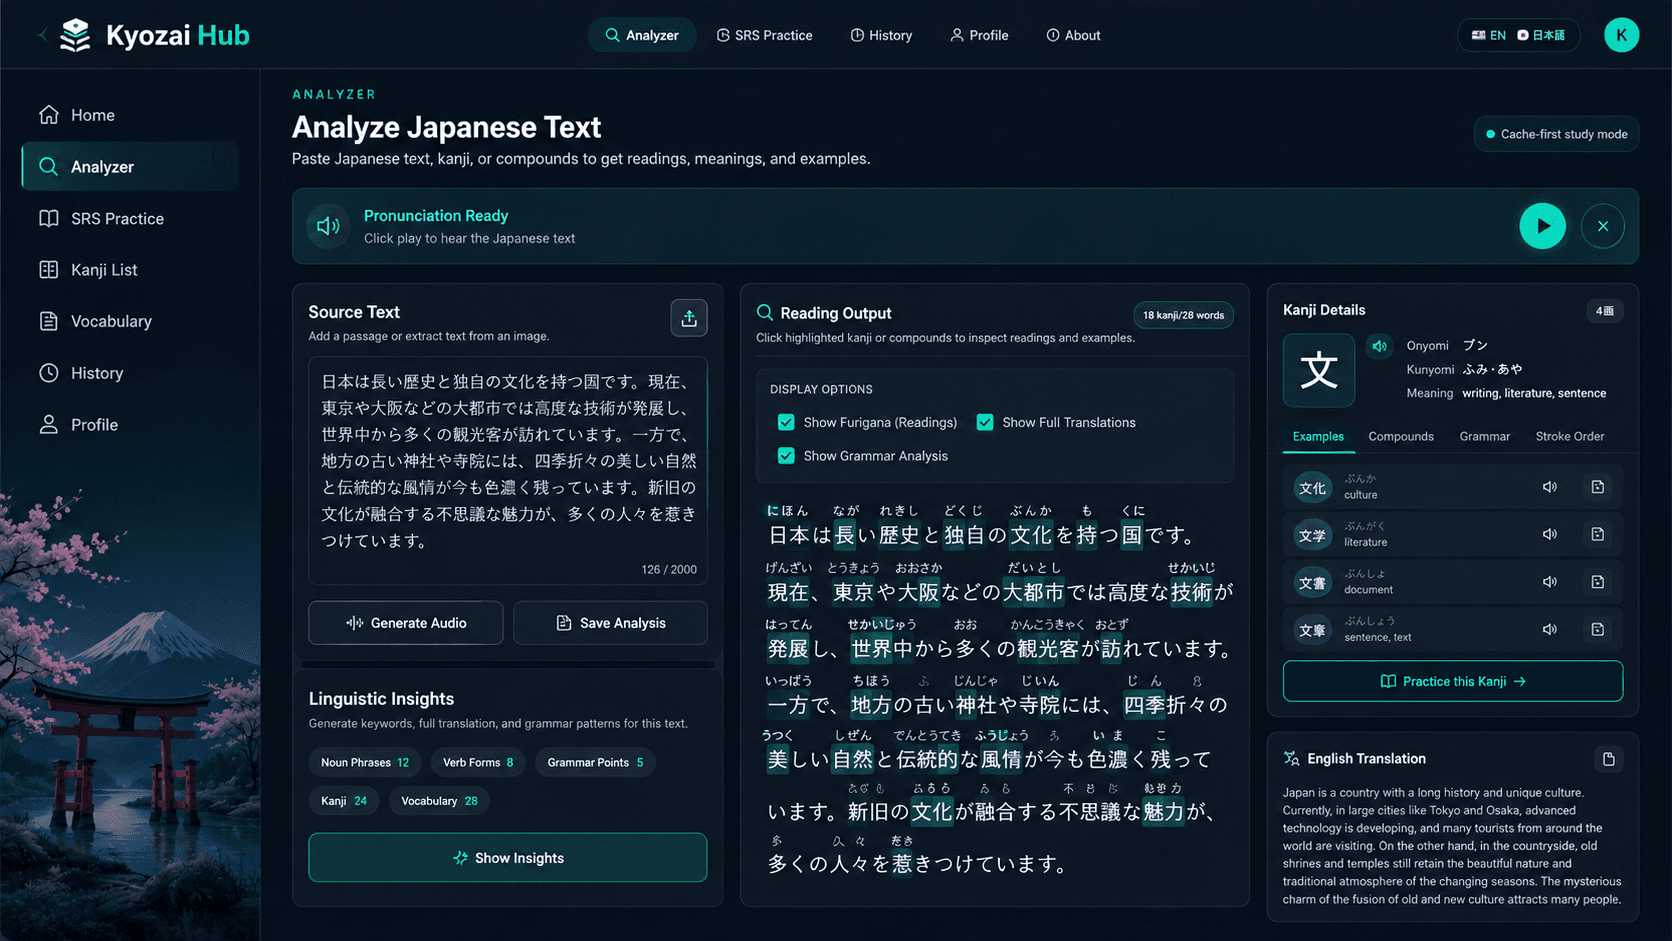The image size is (1672, 941).
Task: Play audio for the kanji 文 onyomi
Action: 1379,346
